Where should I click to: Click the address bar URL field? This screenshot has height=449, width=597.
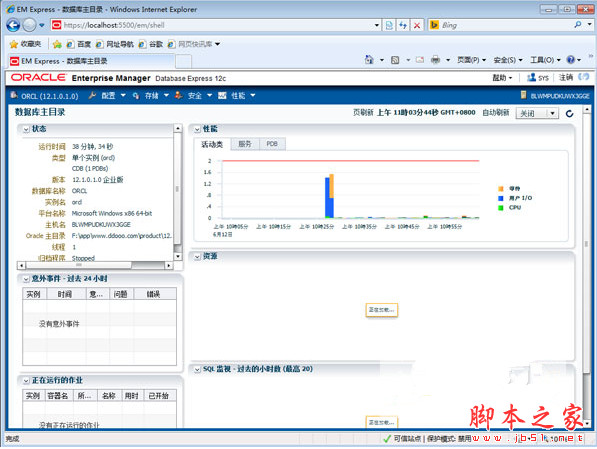click(x=217, y=26)
